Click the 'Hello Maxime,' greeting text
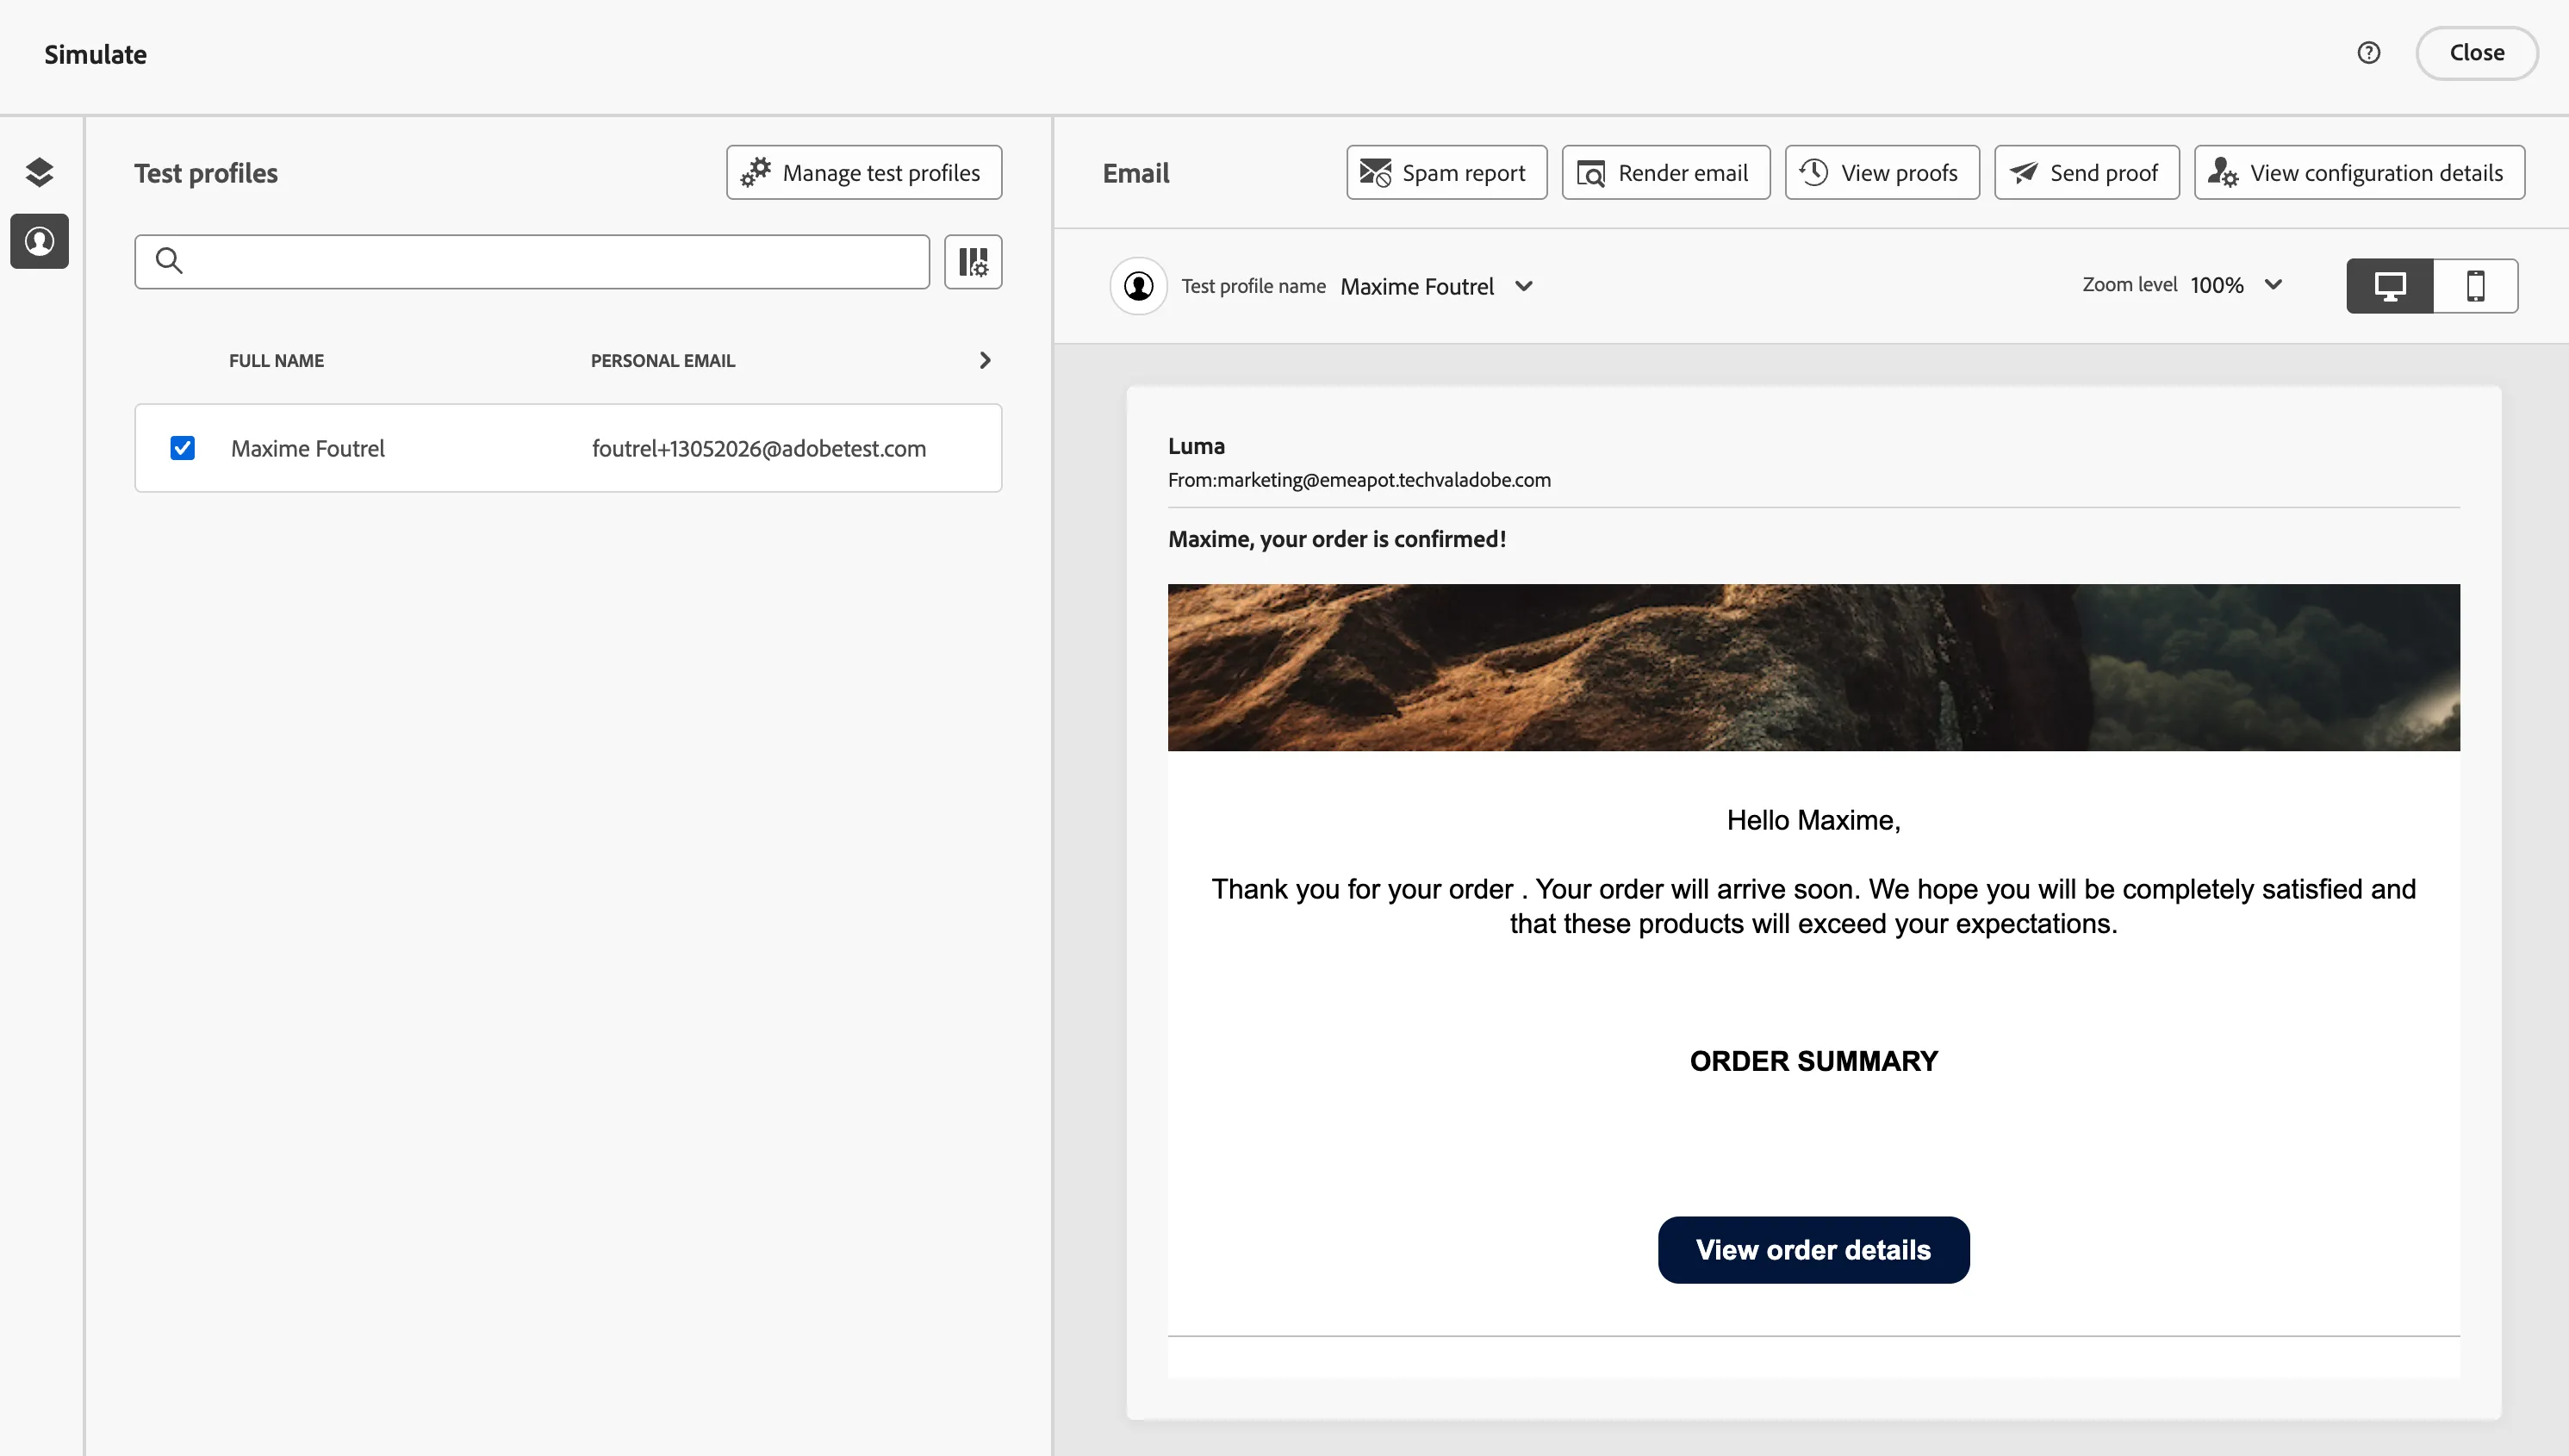The image size is (2569, 1456). (1813, 820)
